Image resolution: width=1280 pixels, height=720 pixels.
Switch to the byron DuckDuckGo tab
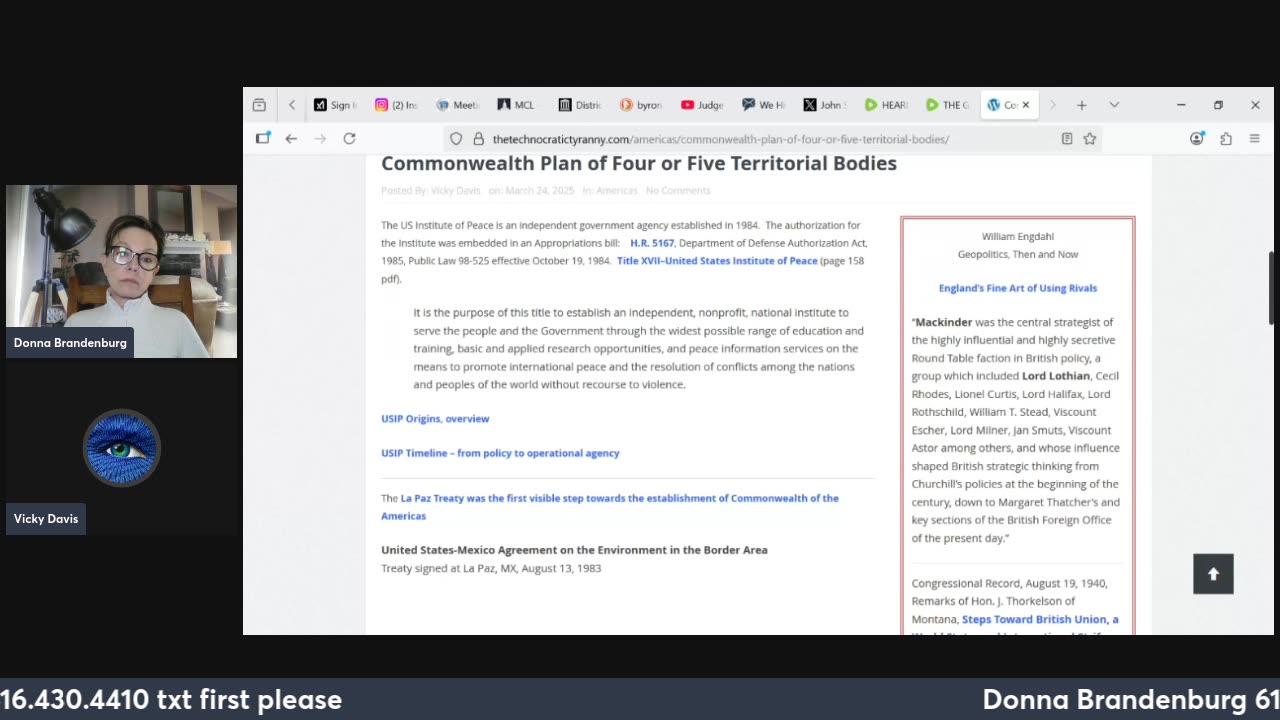(x=641, y=105)
